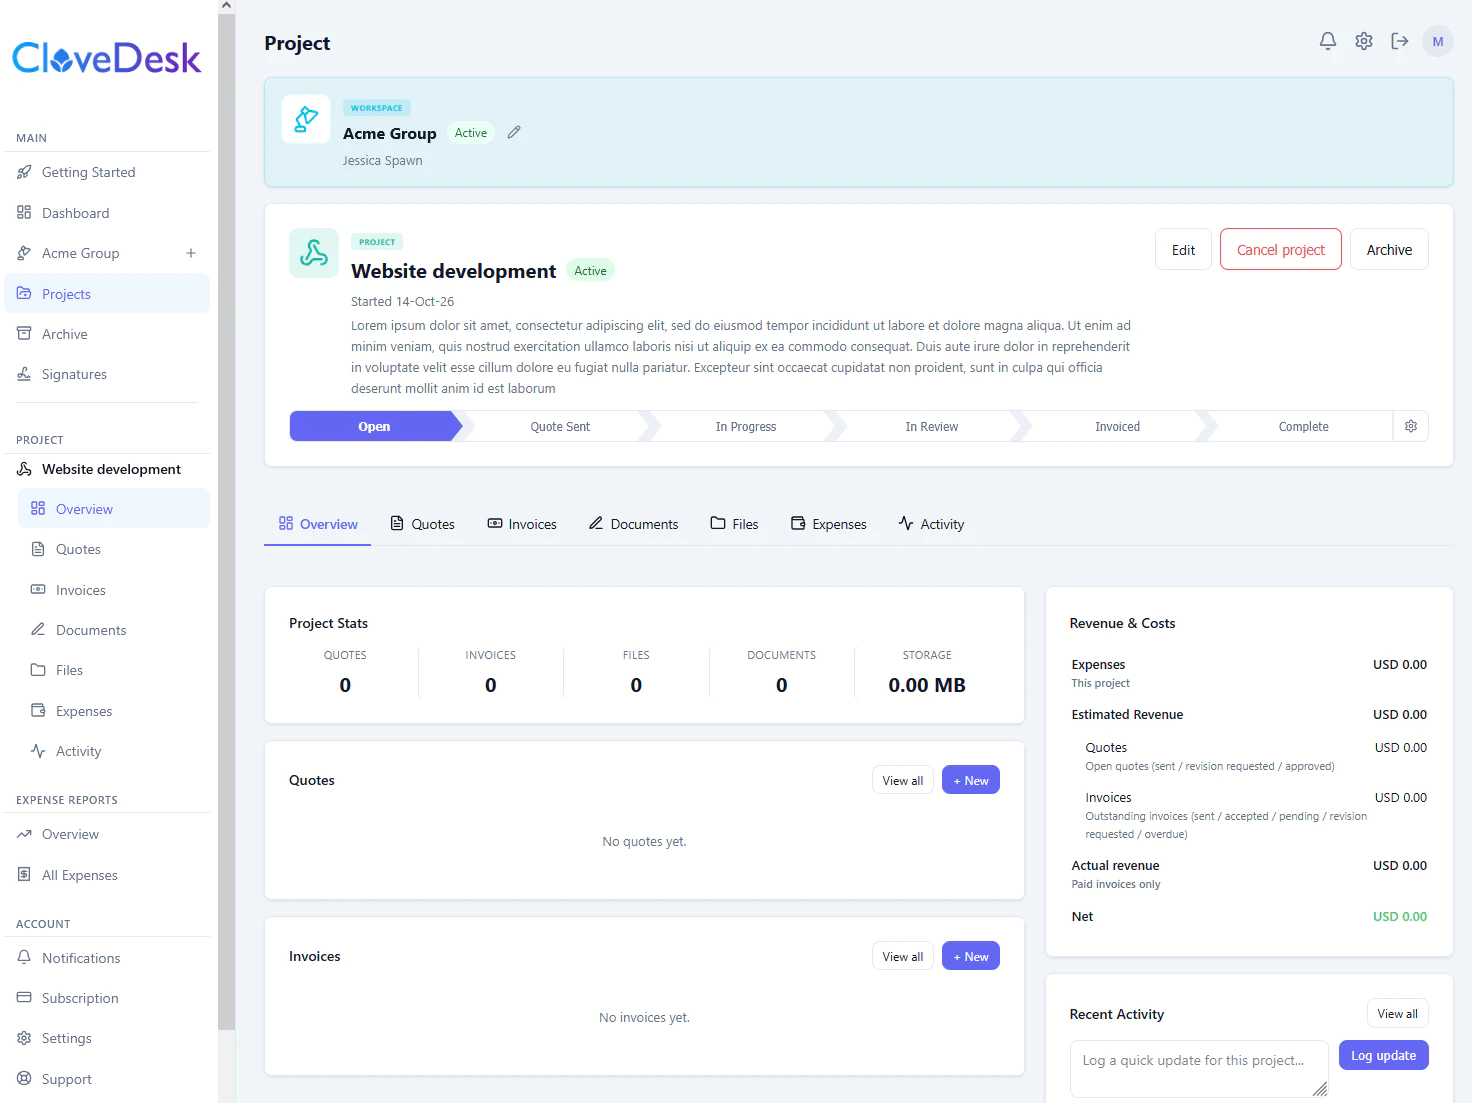This screenshot has width=1472, height=1103.
Task: Click View all in Recent Activity
Action: [1397, 1014]
